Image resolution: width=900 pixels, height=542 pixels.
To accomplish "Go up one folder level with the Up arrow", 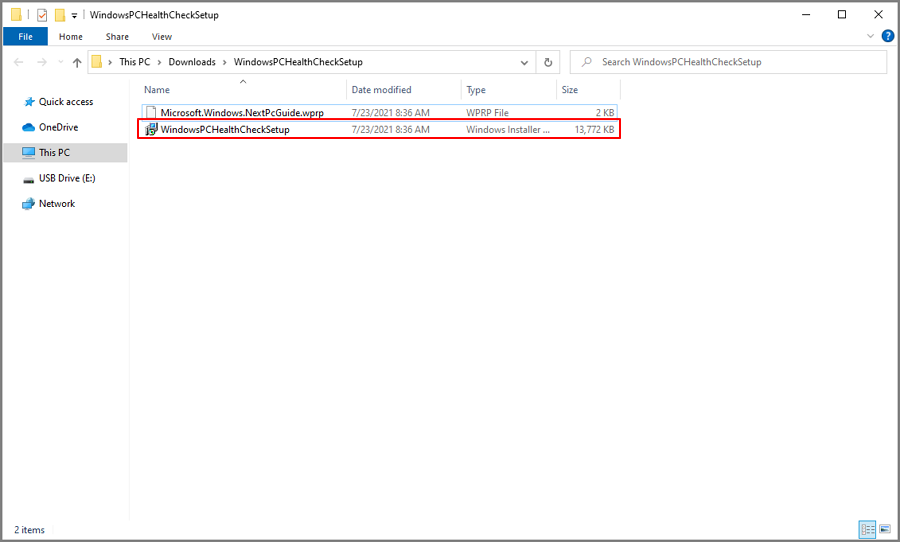I will (x=77, y=62).
